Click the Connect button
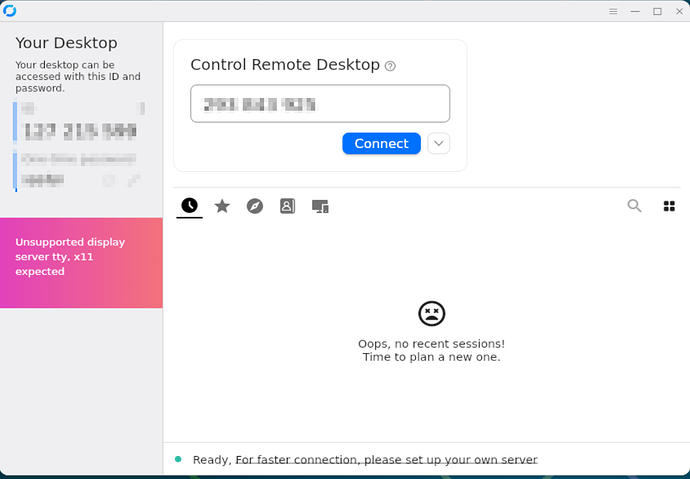 tap(381, 143)
